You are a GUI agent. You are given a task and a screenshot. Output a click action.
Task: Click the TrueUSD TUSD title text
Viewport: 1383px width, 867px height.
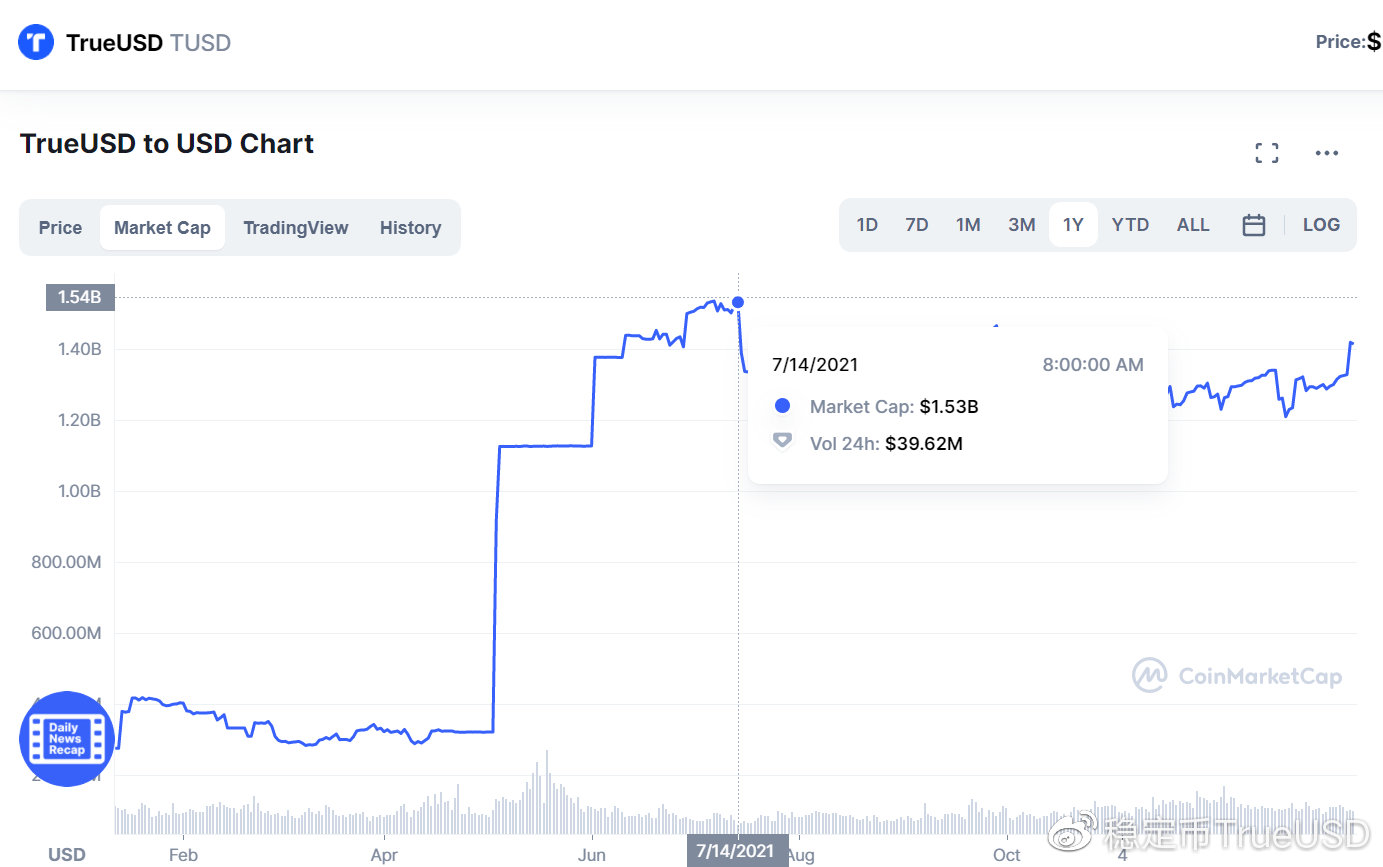pyautogui.click(x=148, y=43)
